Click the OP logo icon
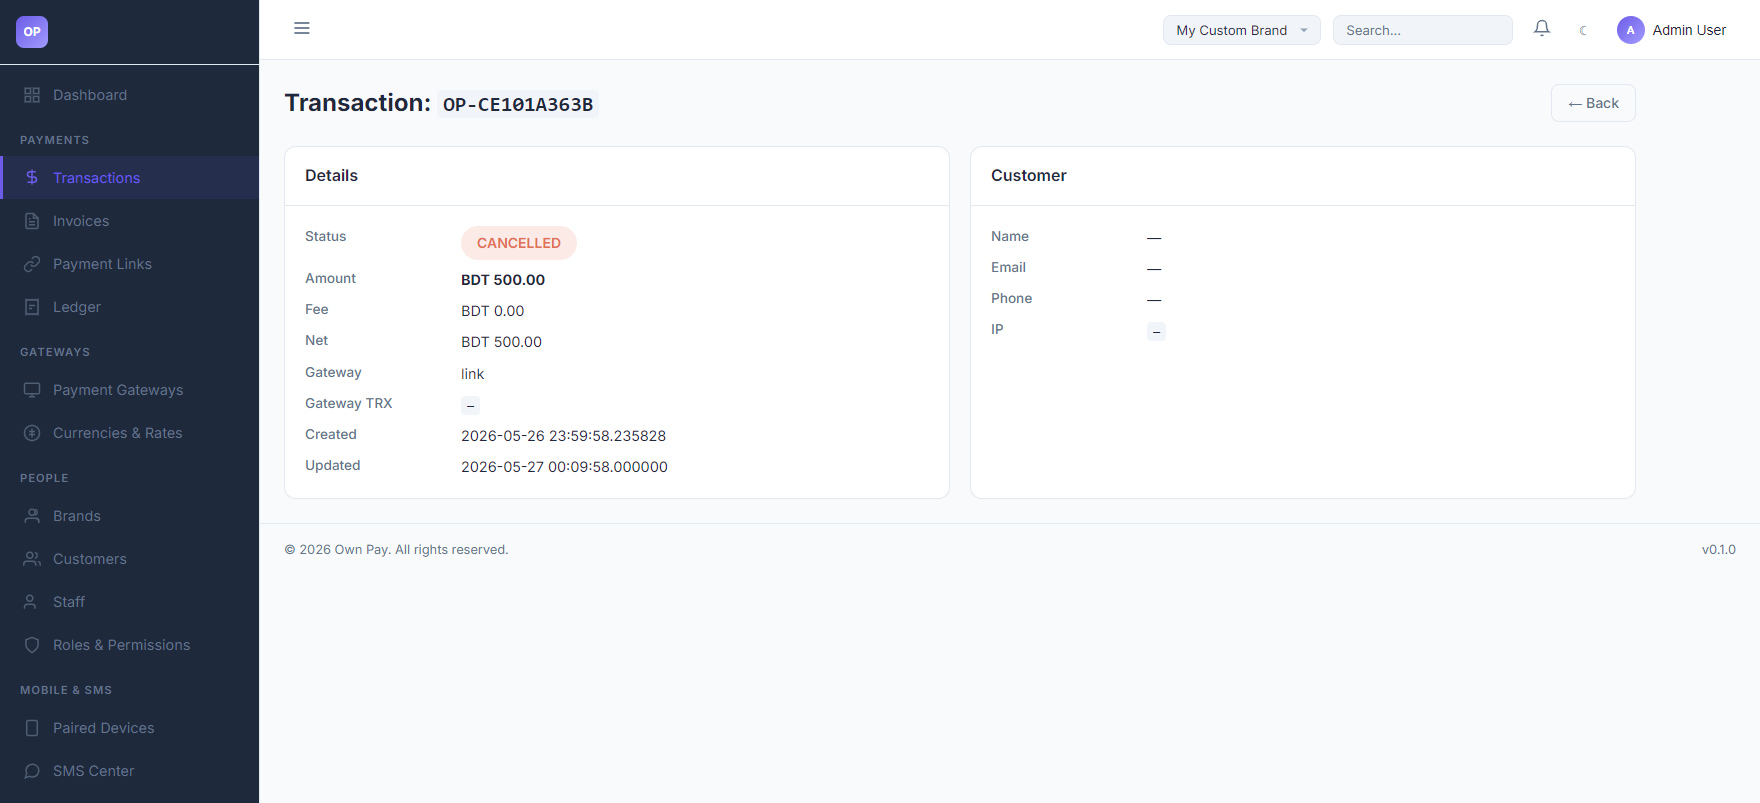Image resolution: width=1760 pixels, height=803 pixels. [x=32, y=32]
